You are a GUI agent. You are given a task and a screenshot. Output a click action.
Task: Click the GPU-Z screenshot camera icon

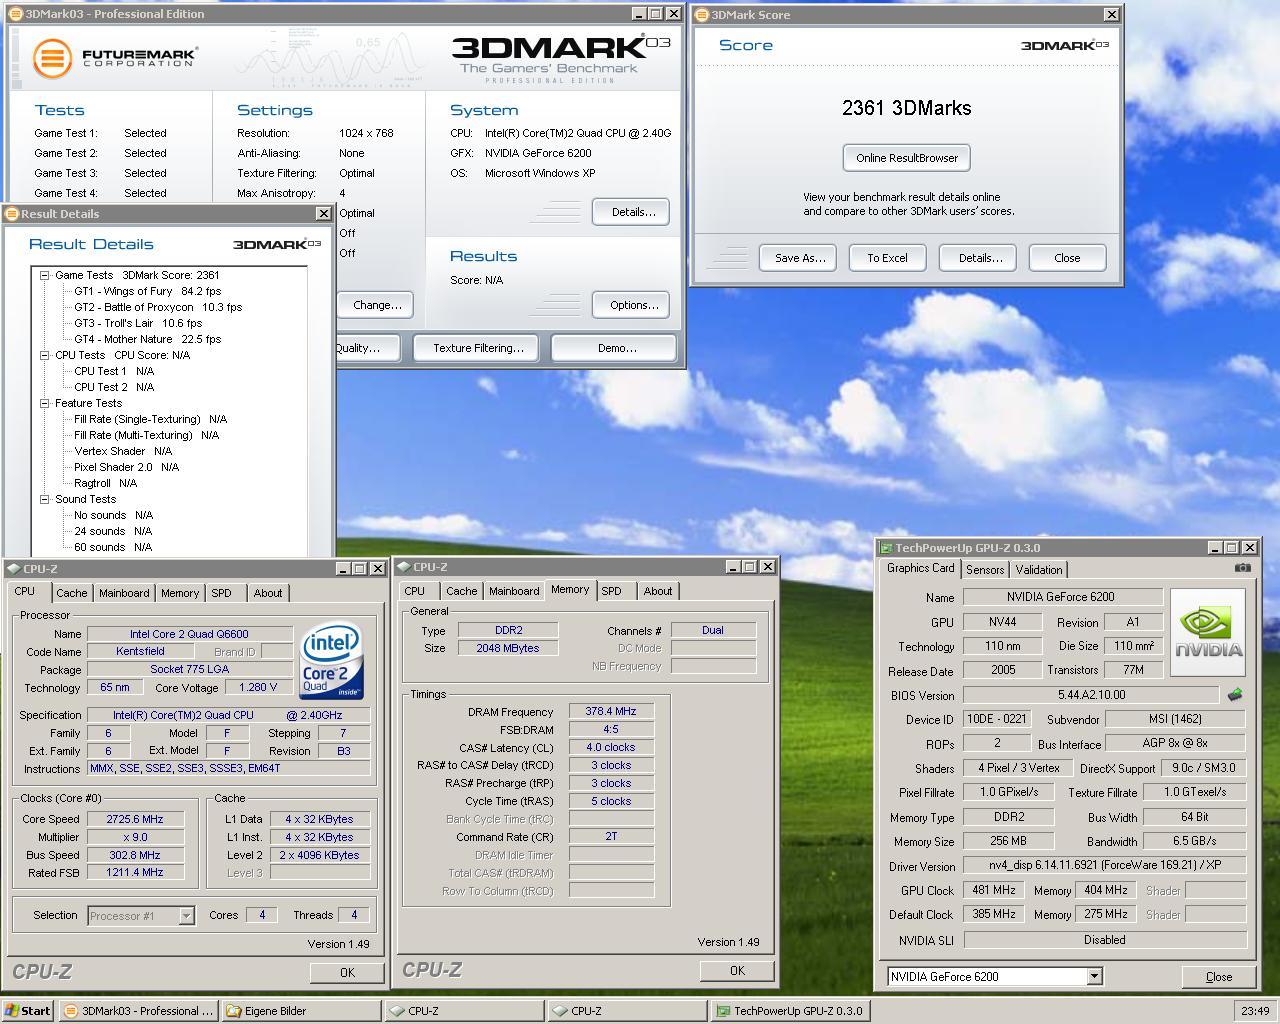click(x=1242, y=568)
